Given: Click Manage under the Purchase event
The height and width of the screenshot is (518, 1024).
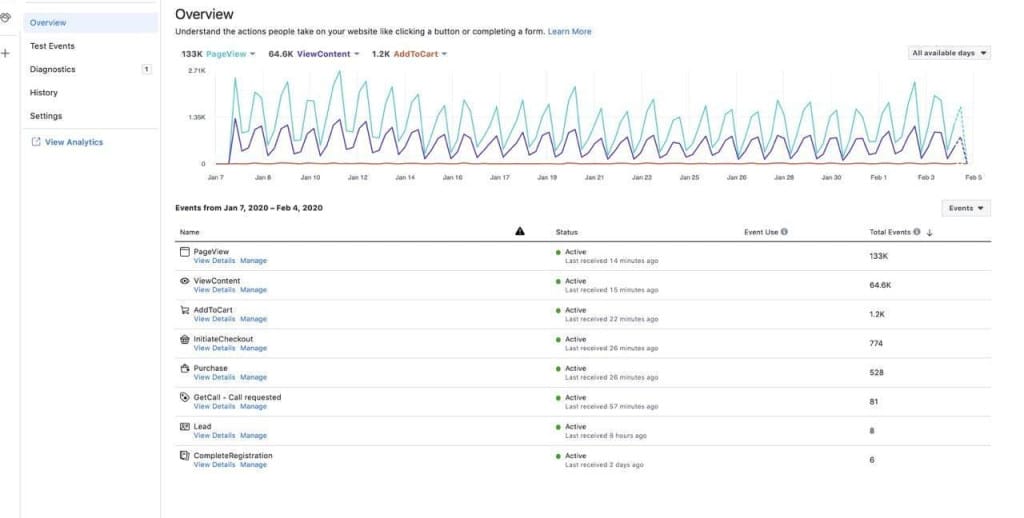Looking at the screenshot, I should [x=253, y=377].
